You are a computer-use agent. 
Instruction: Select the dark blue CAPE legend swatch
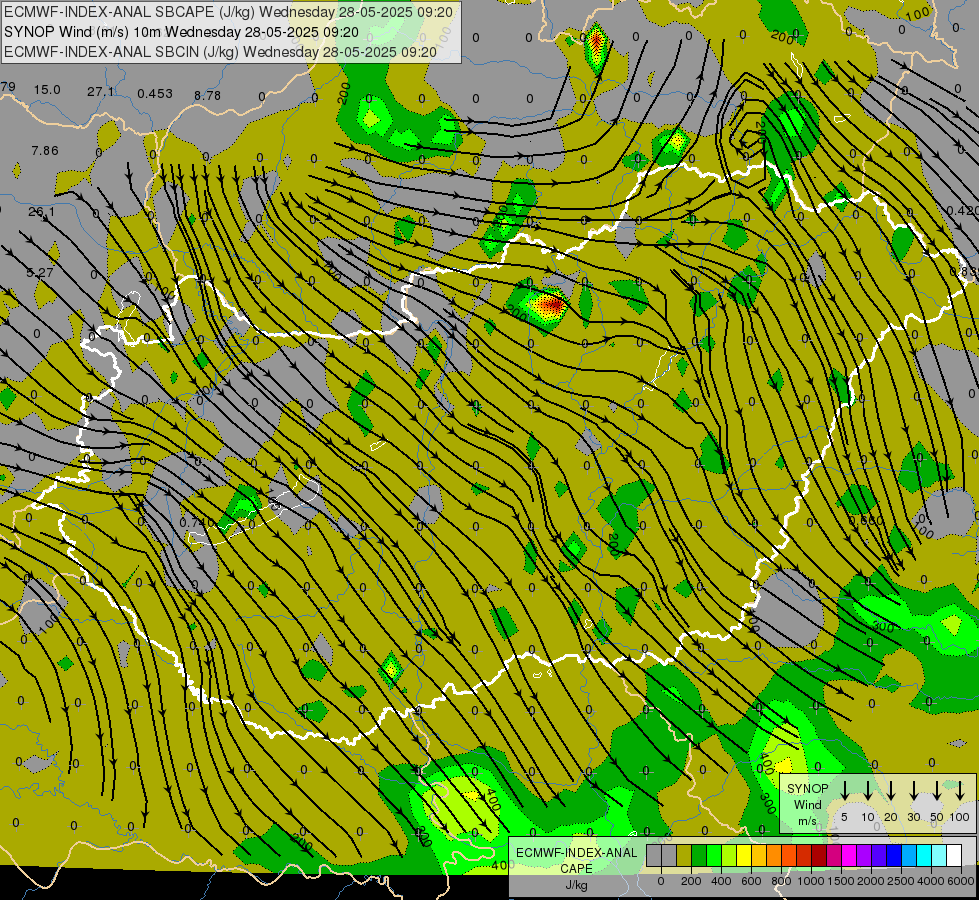893,855
